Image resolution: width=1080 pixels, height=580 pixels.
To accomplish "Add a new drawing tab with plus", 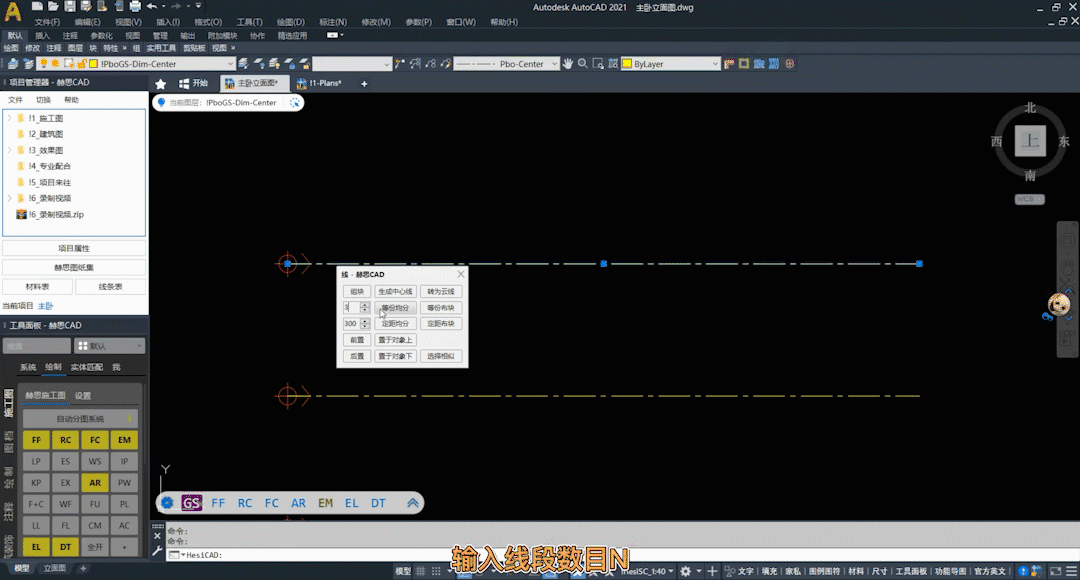I will [x=364, y=83].
